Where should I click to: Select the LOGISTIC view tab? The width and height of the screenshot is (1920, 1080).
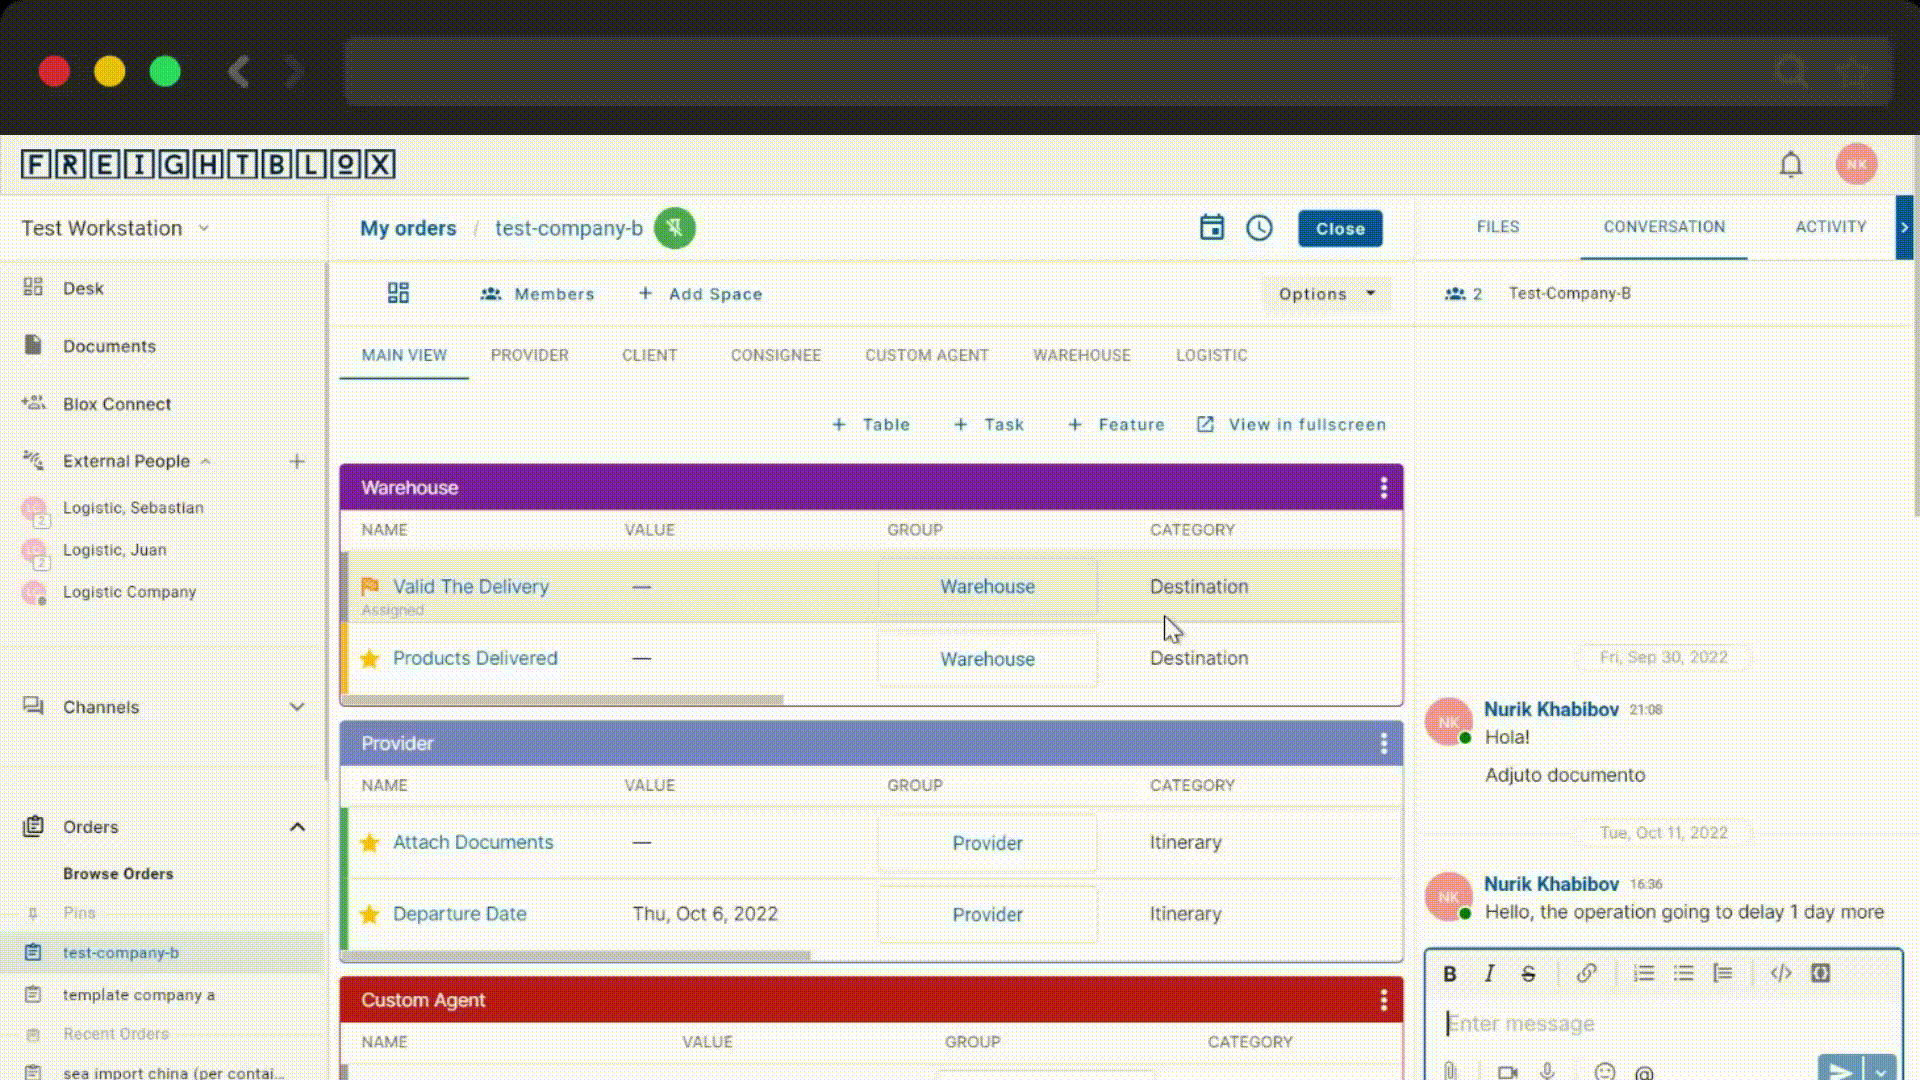[1211, 355]
